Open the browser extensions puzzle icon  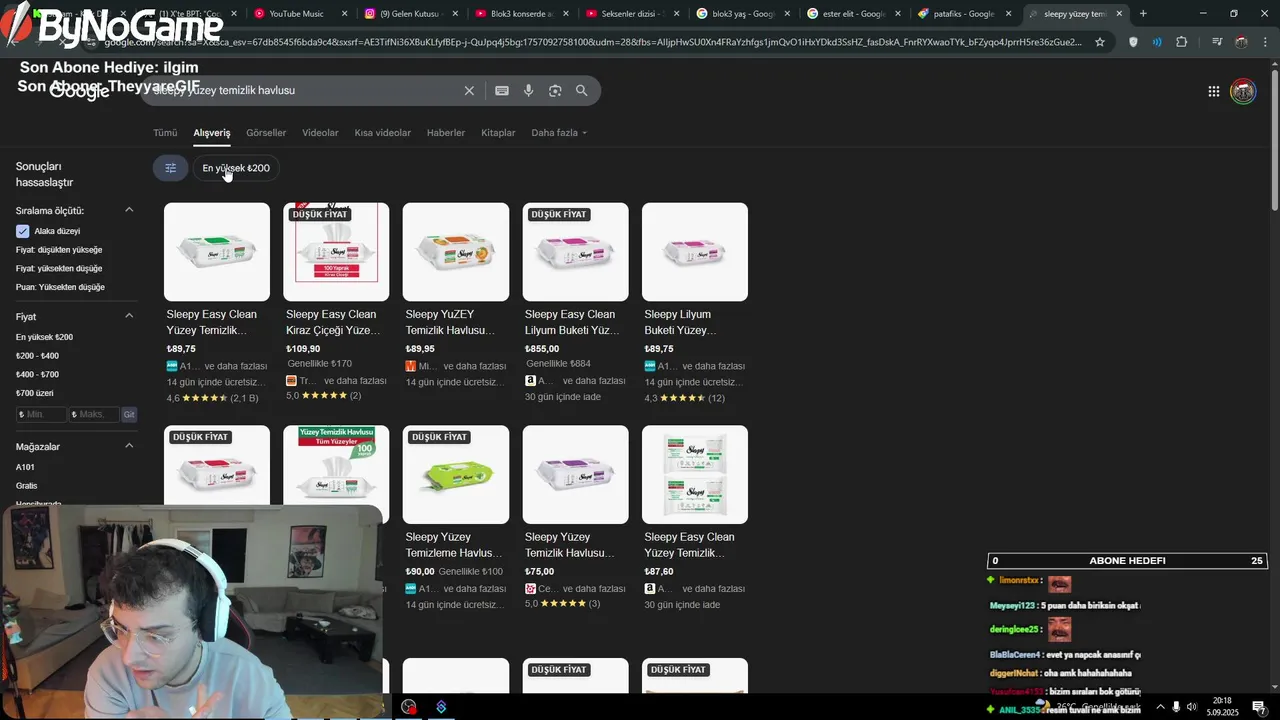[x=1182, y=42]
